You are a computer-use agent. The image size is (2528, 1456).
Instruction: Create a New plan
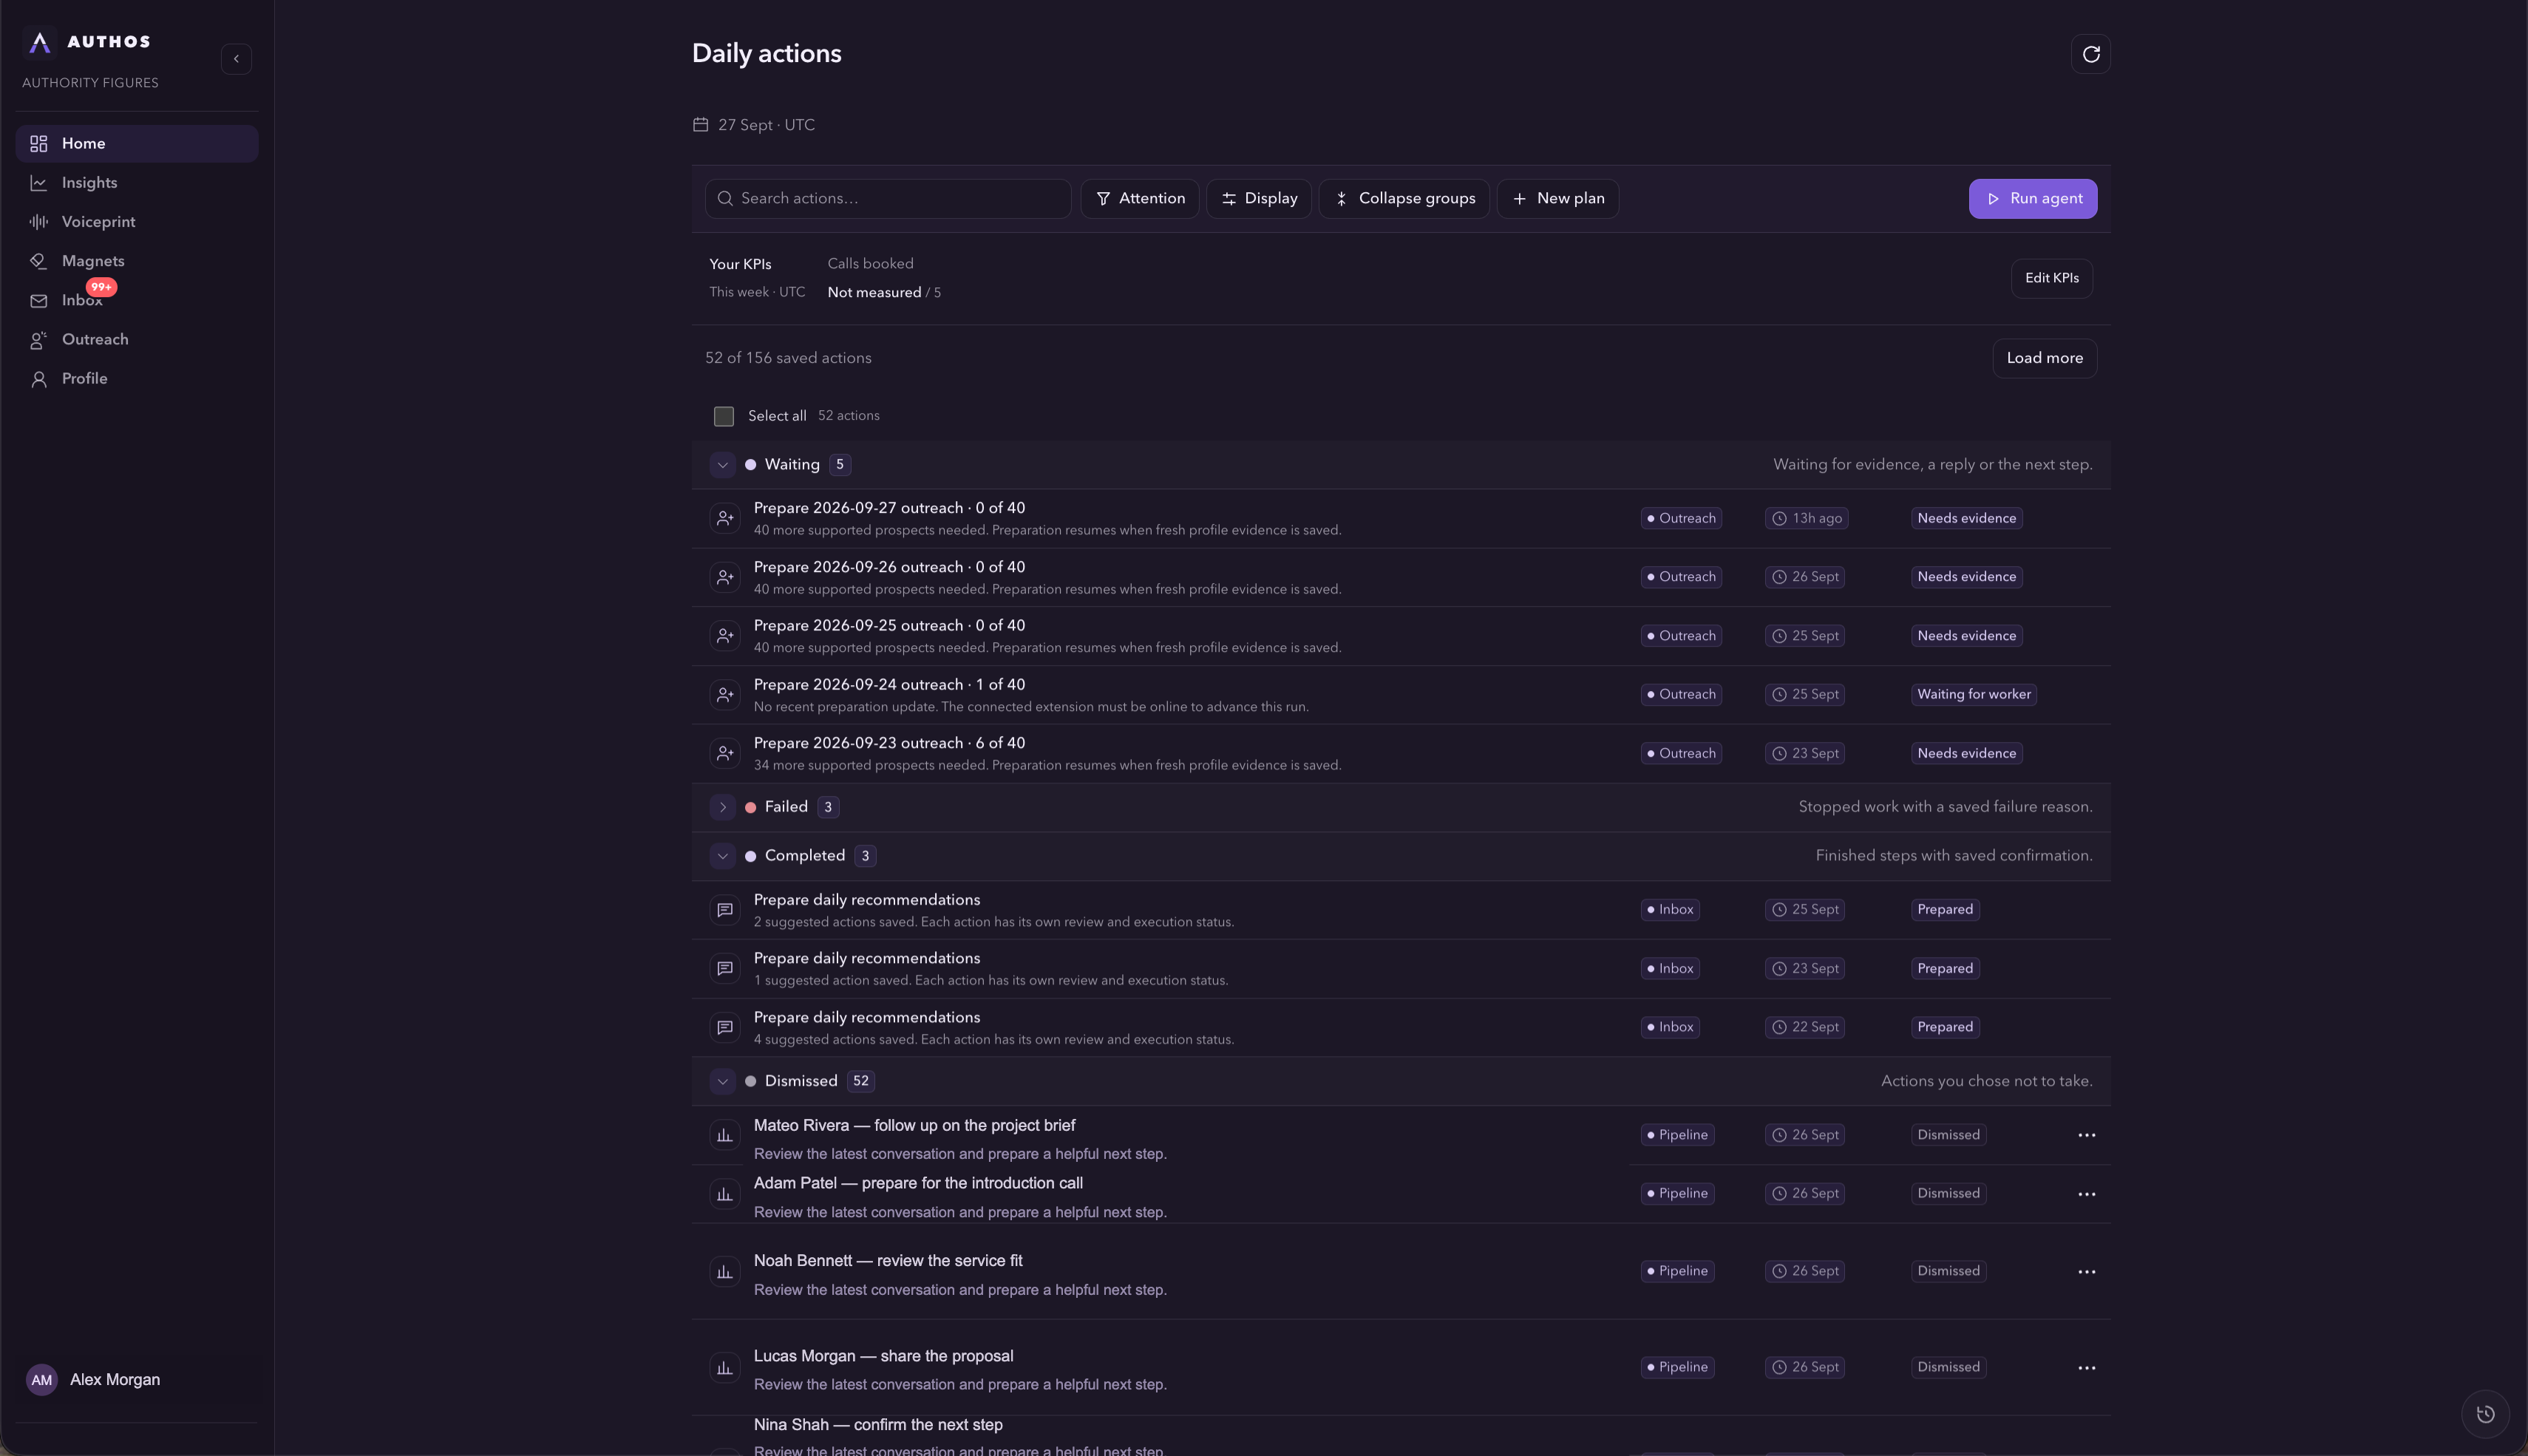[1558, 199]
